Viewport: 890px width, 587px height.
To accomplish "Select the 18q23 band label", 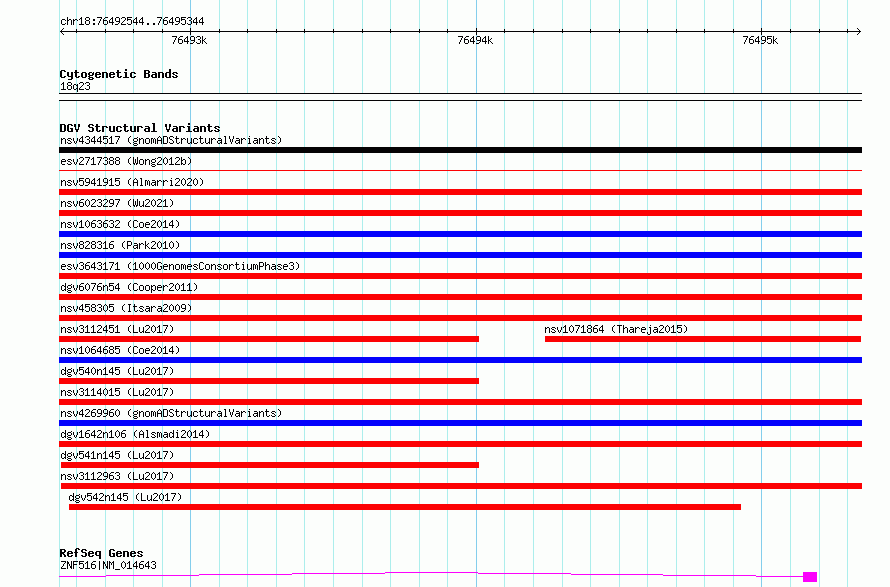I will [75, 86].
